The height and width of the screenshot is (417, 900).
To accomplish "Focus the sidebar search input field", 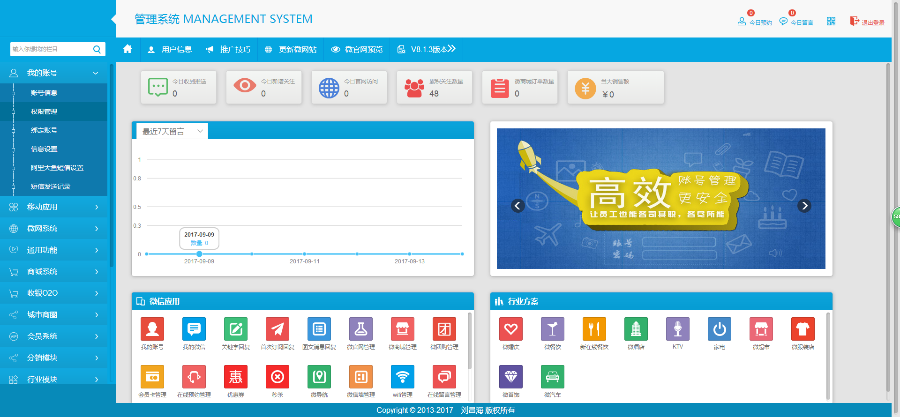I will tap(51, 49).
